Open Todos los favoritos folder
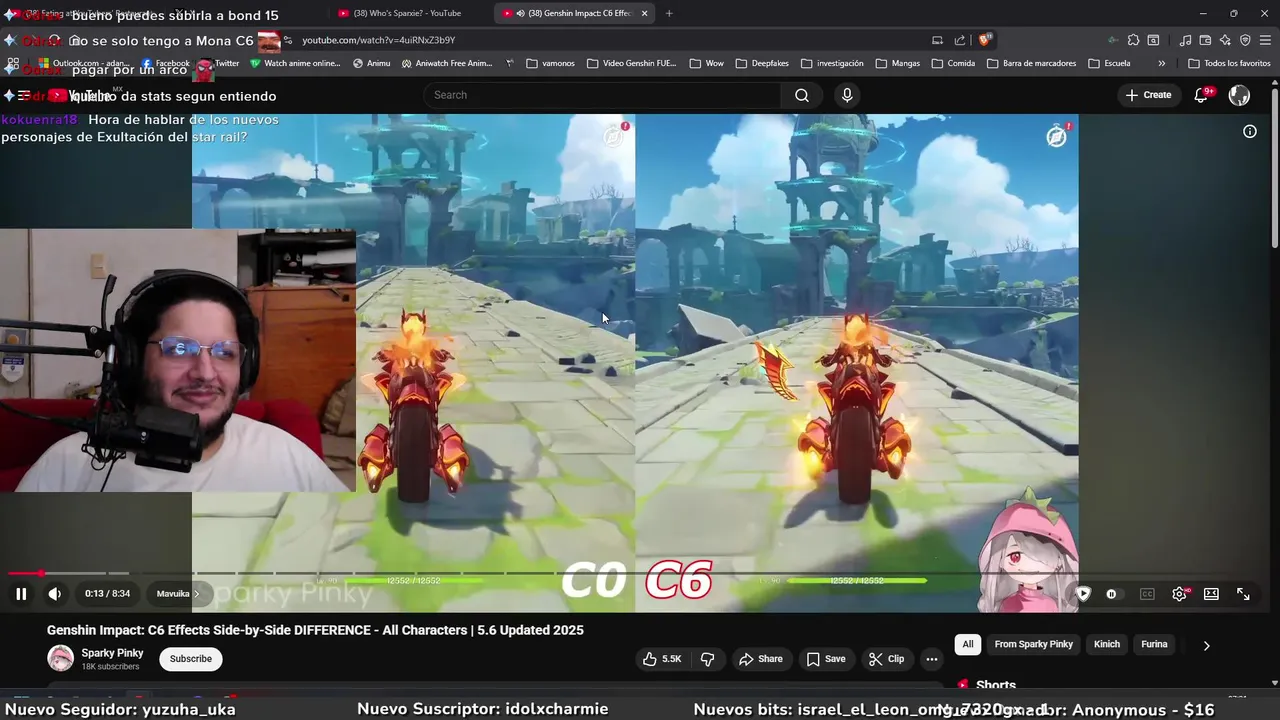Viewport: 1280px width, 720px height. 1229,63
